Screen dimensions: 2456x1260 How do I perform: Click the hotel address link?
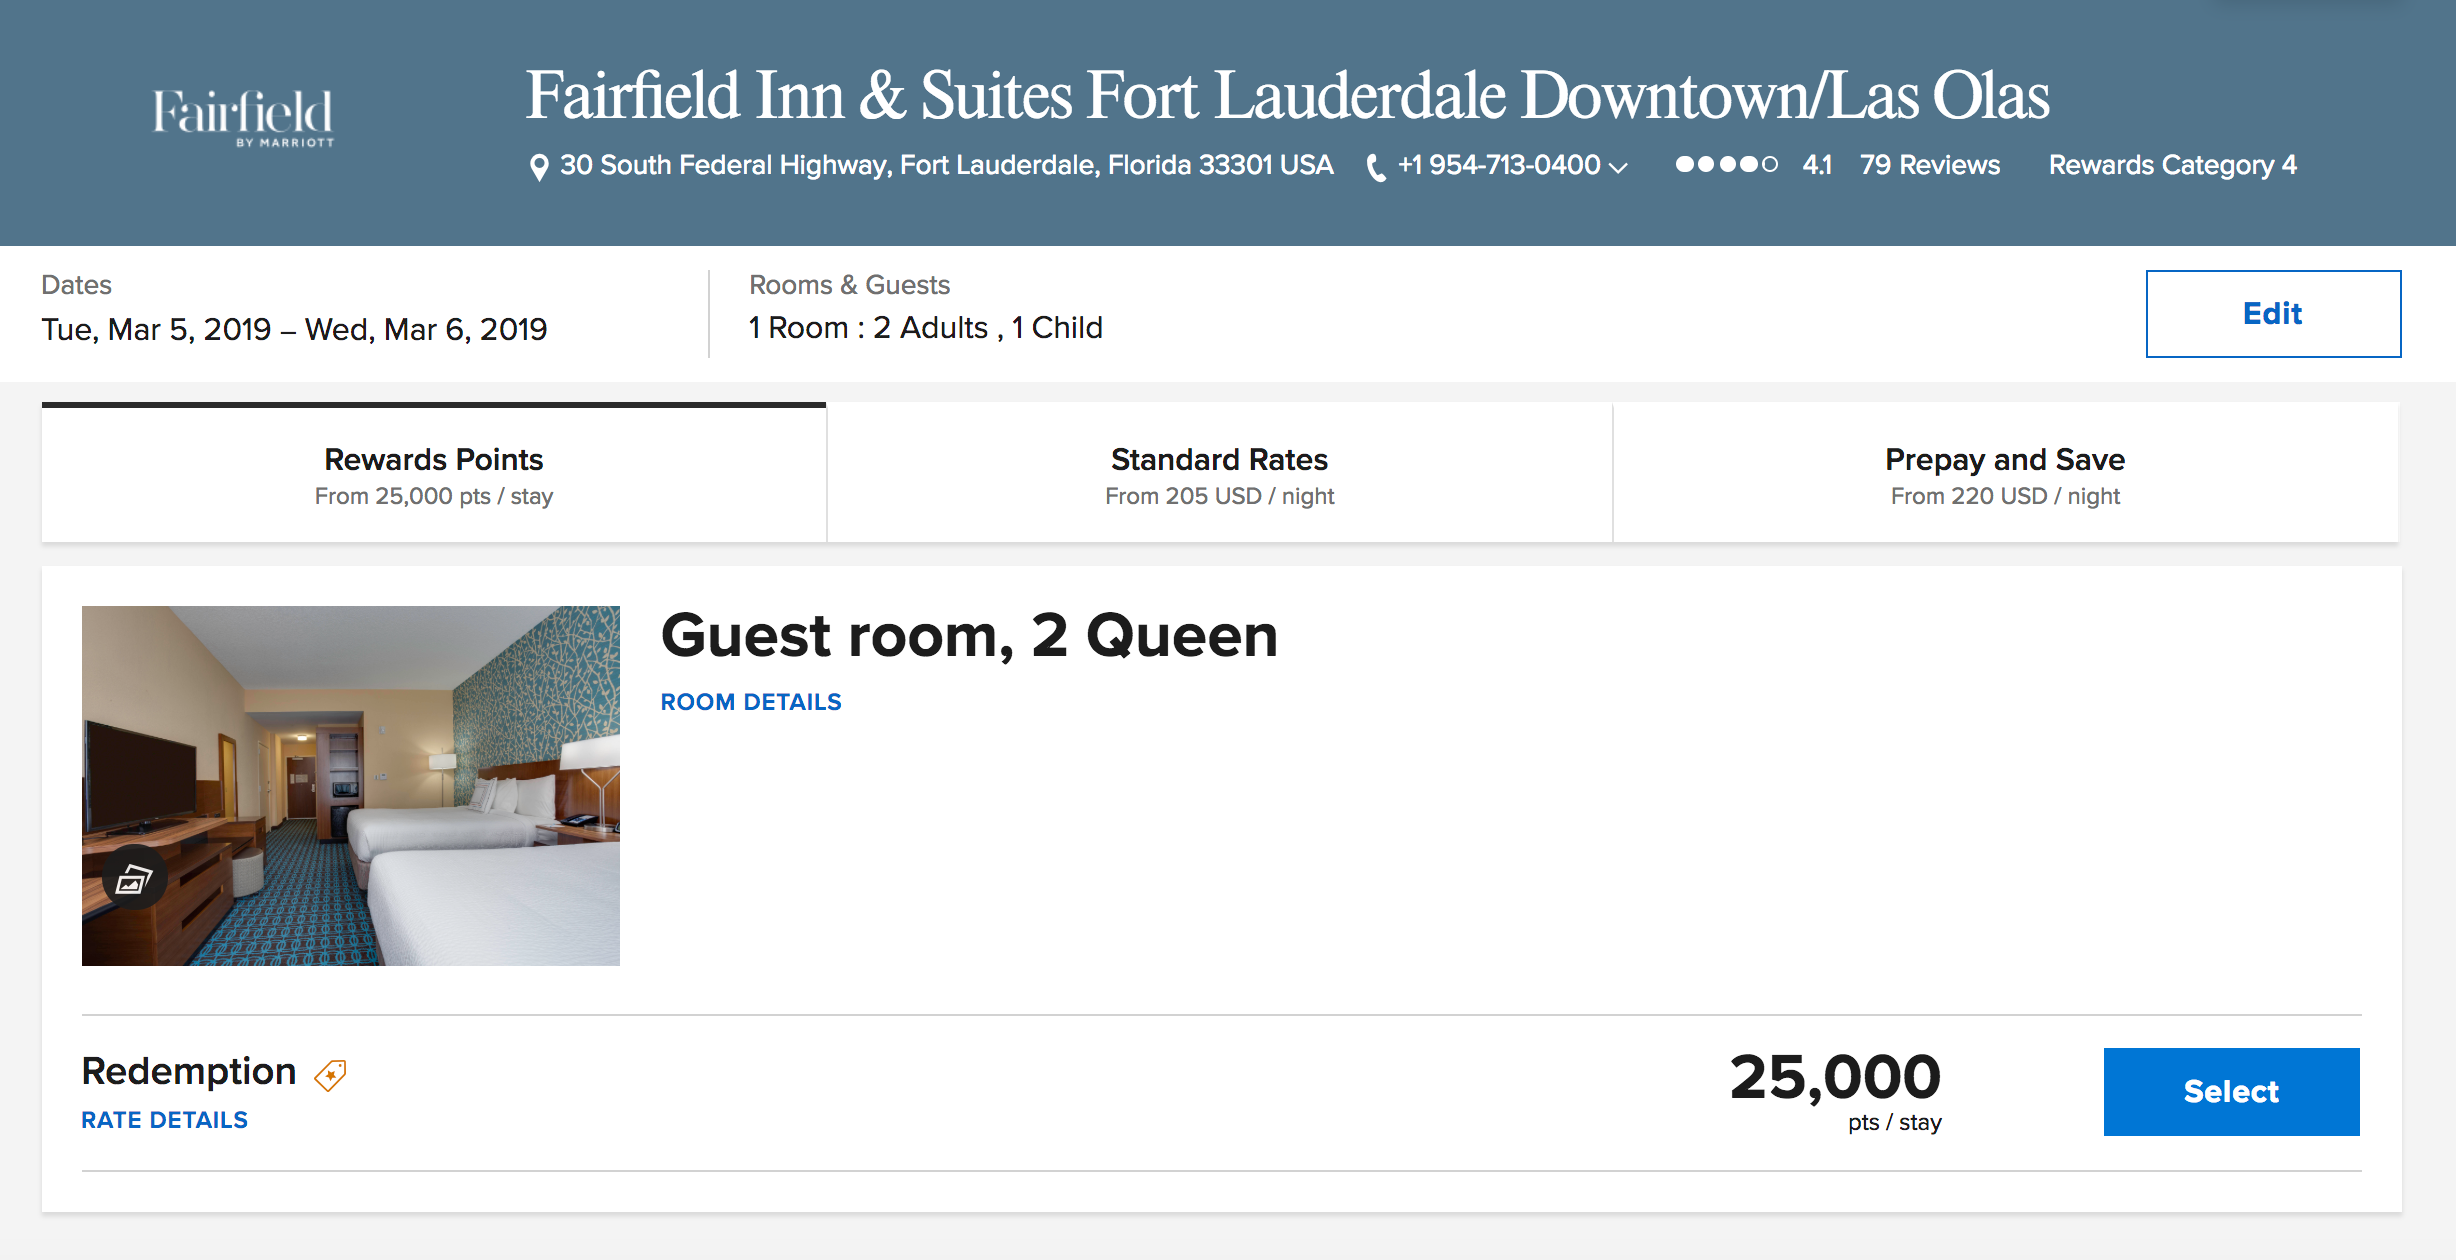(946, 165)
